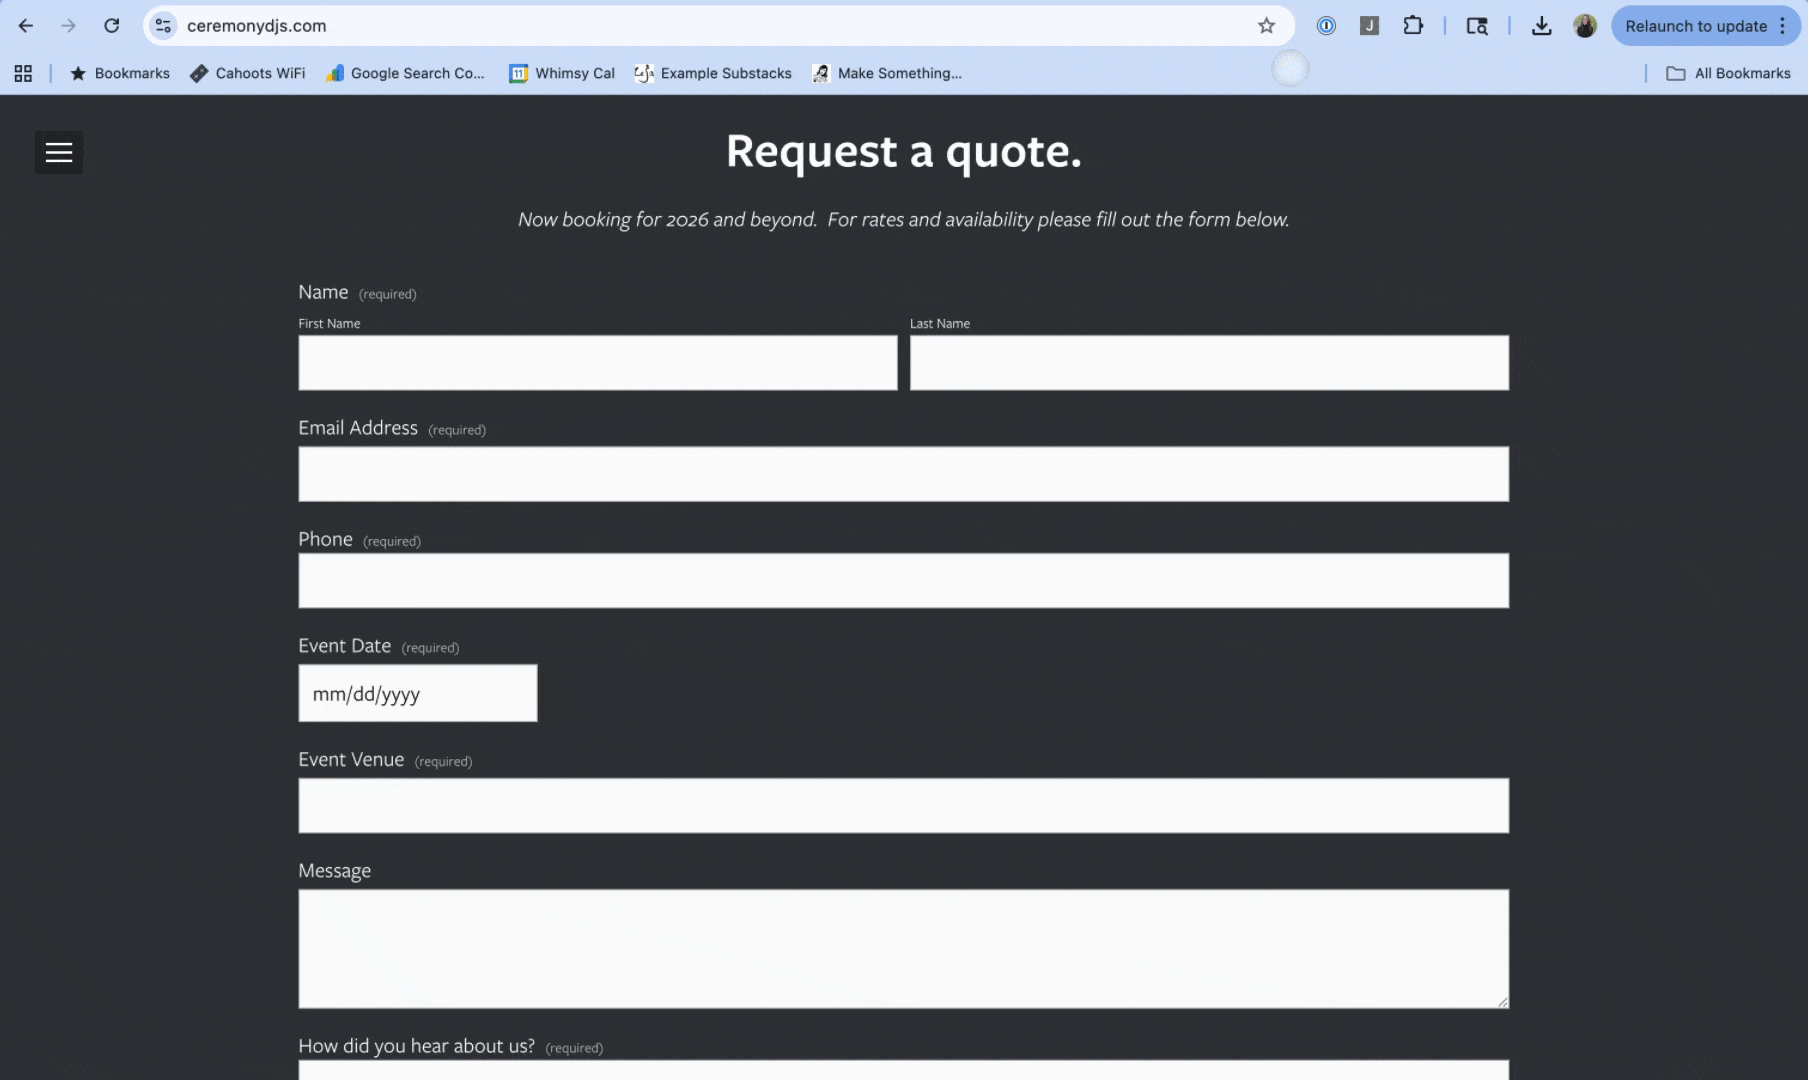This screenshot has width=1808, height=1080.
Task: Open the 1Password extension icon
Action: point(1326,26)
